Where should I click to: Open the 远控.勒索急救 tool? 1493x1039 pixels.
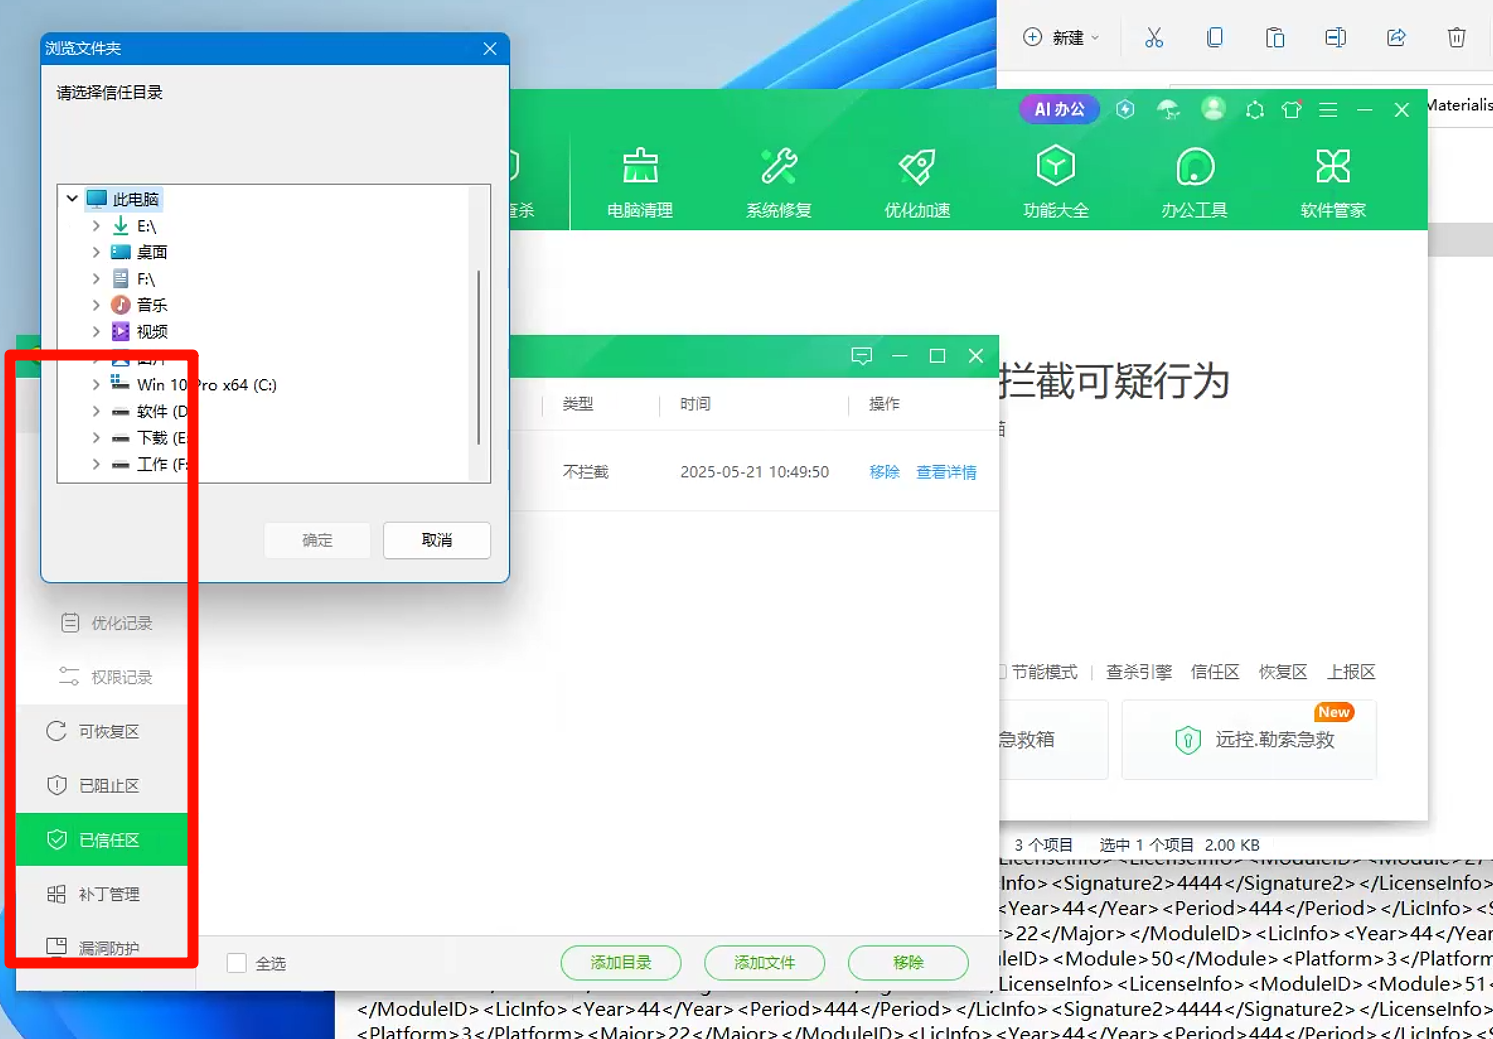[1249, 740]
